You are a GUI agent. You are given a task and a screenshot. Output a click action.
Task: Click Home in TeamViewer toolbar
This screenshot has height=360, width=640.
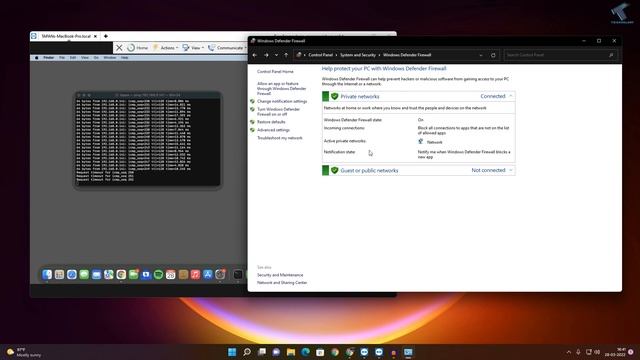coord(138,48)
